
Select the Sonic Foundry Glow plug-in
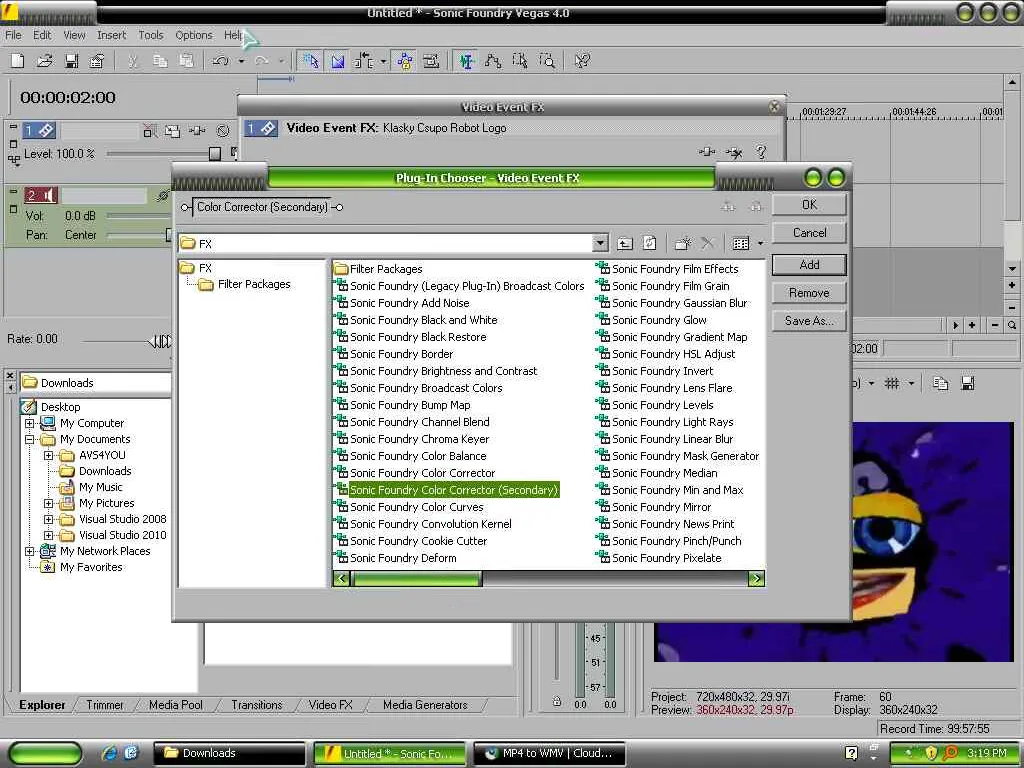pos(659,320)
